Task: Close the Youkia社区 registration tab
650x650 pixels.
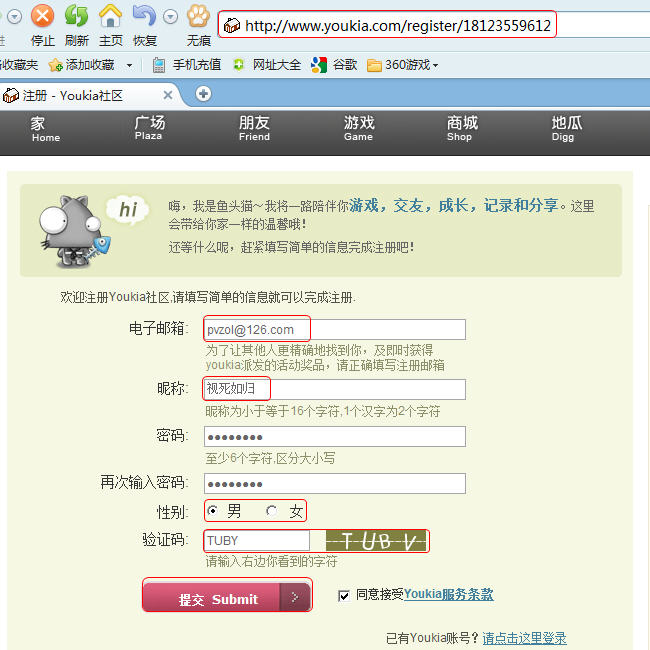Action: [x=168, y=95]
